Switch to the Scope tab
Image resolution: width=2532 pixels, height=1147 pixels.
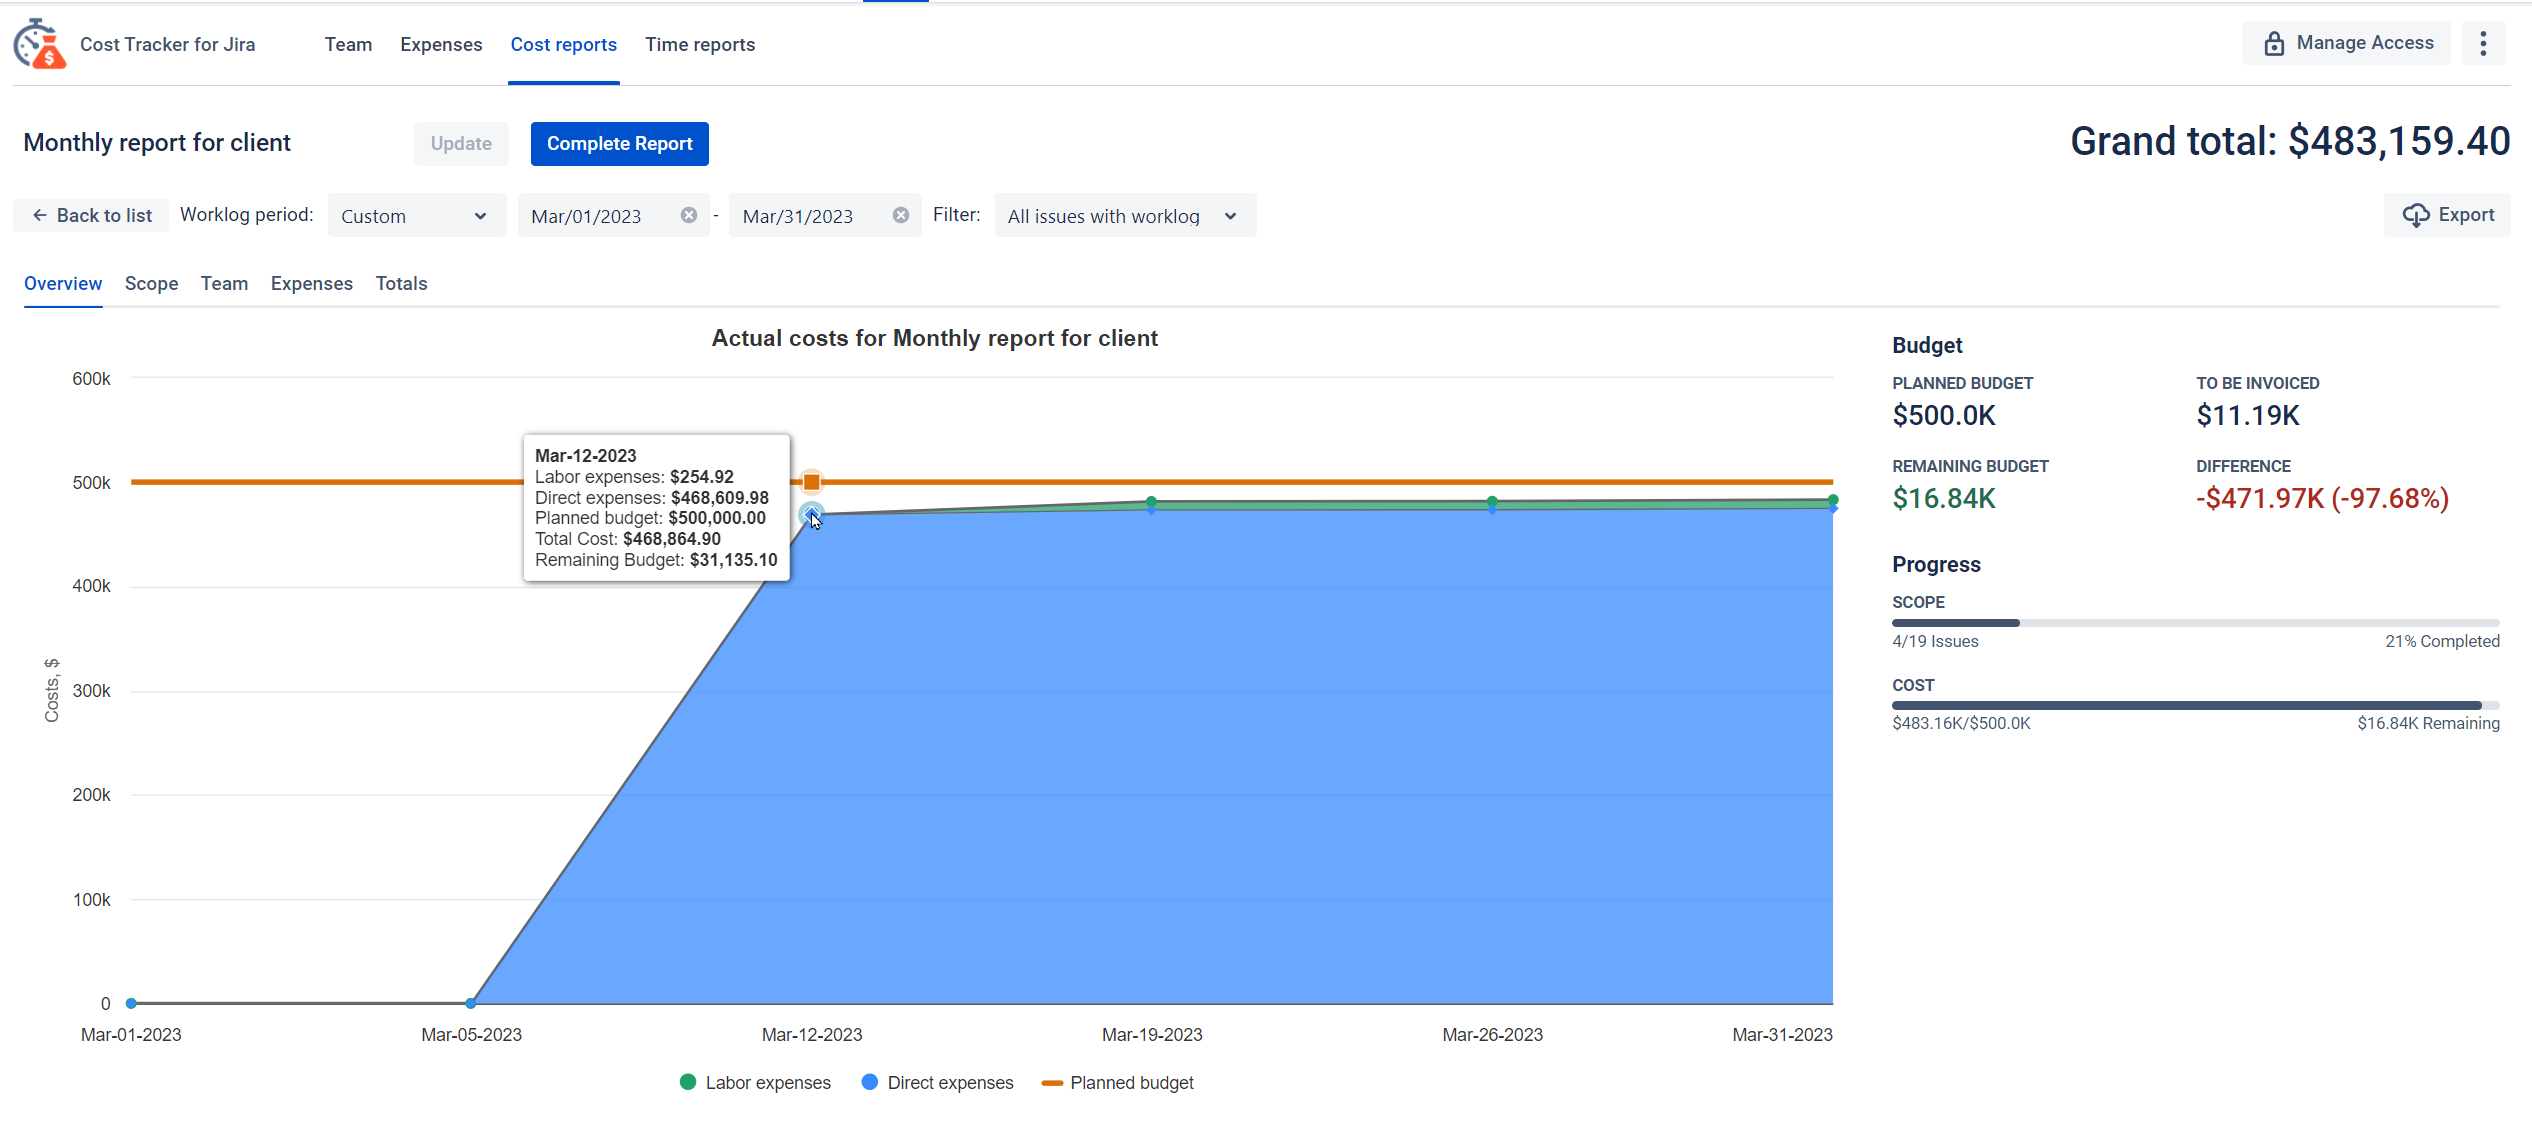point(151,284)
